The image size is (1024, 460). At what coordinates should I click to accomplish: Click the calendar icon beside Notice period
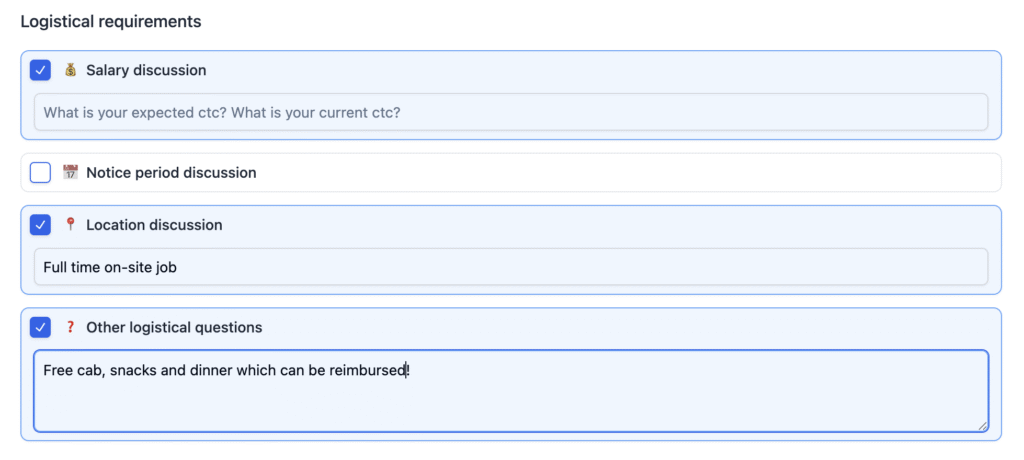(71, 172)
